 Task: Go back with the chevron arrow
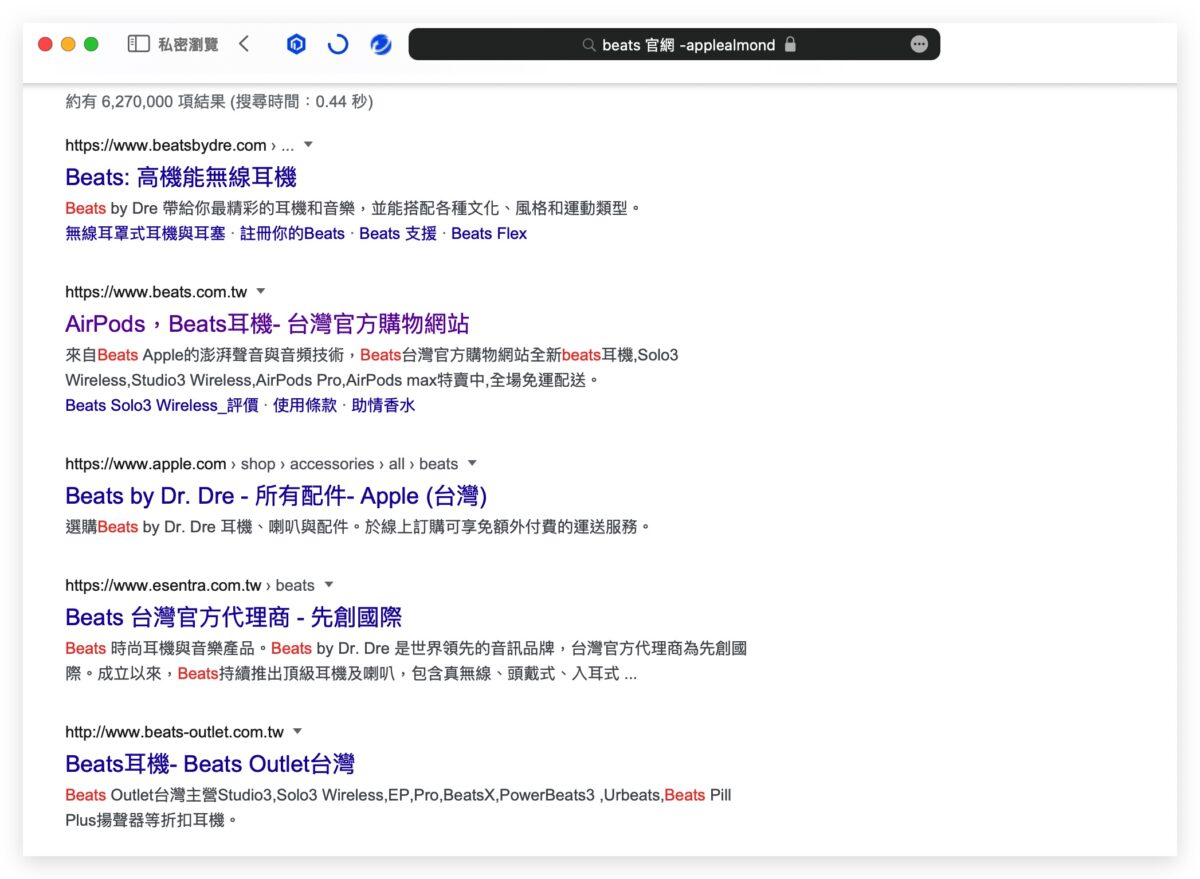[x=244, y=44]
